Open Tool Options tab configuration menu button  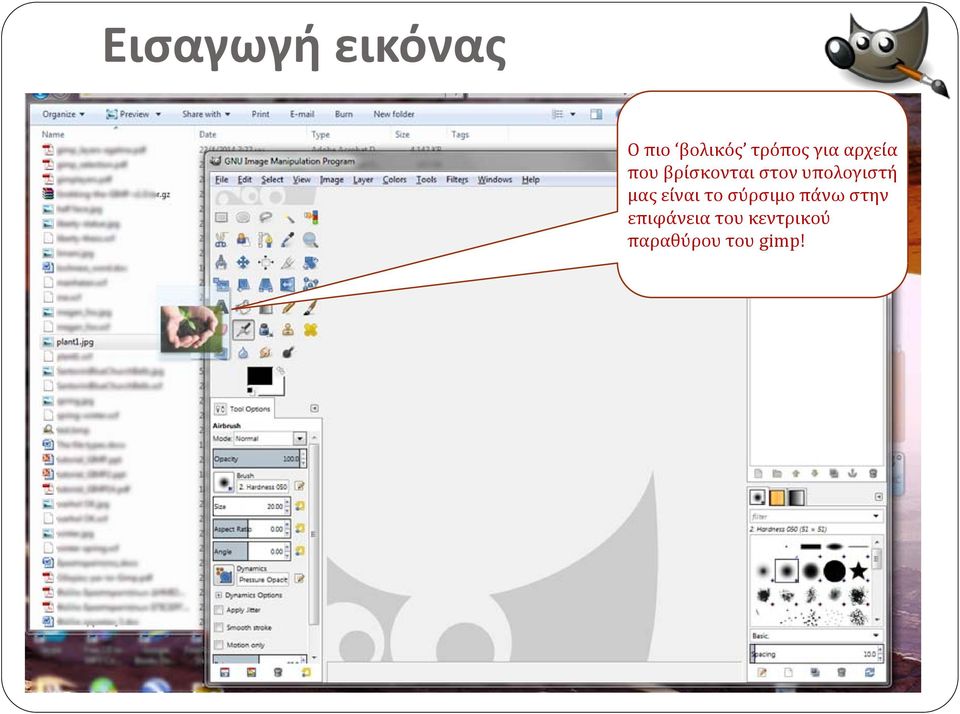pyautogui.click(x=315, y=408)
